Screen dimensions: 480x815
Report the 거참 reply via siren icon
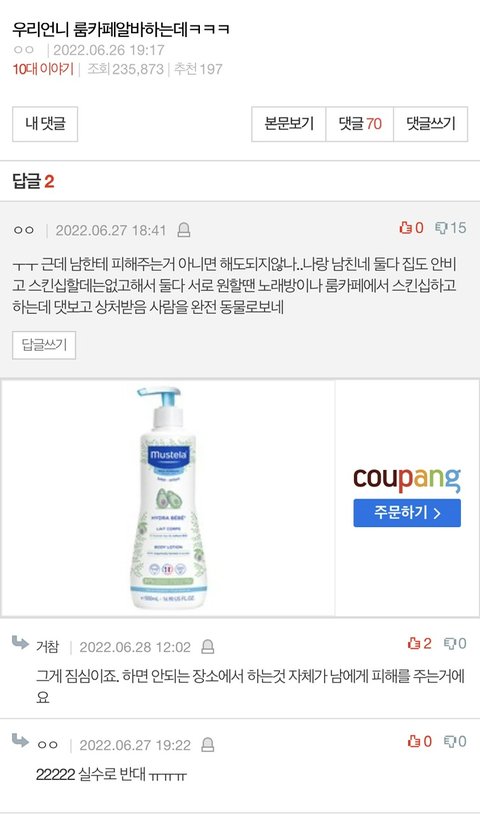(207, 647)
